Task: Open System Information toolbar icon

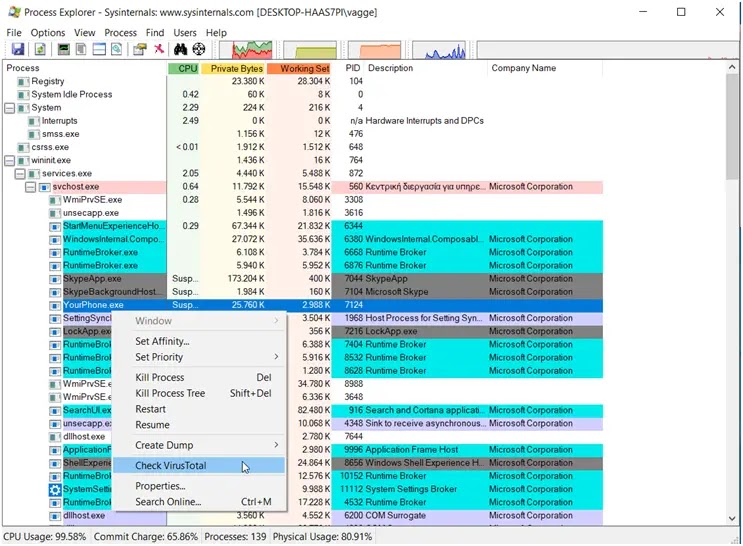Action: tap(63, 49)
